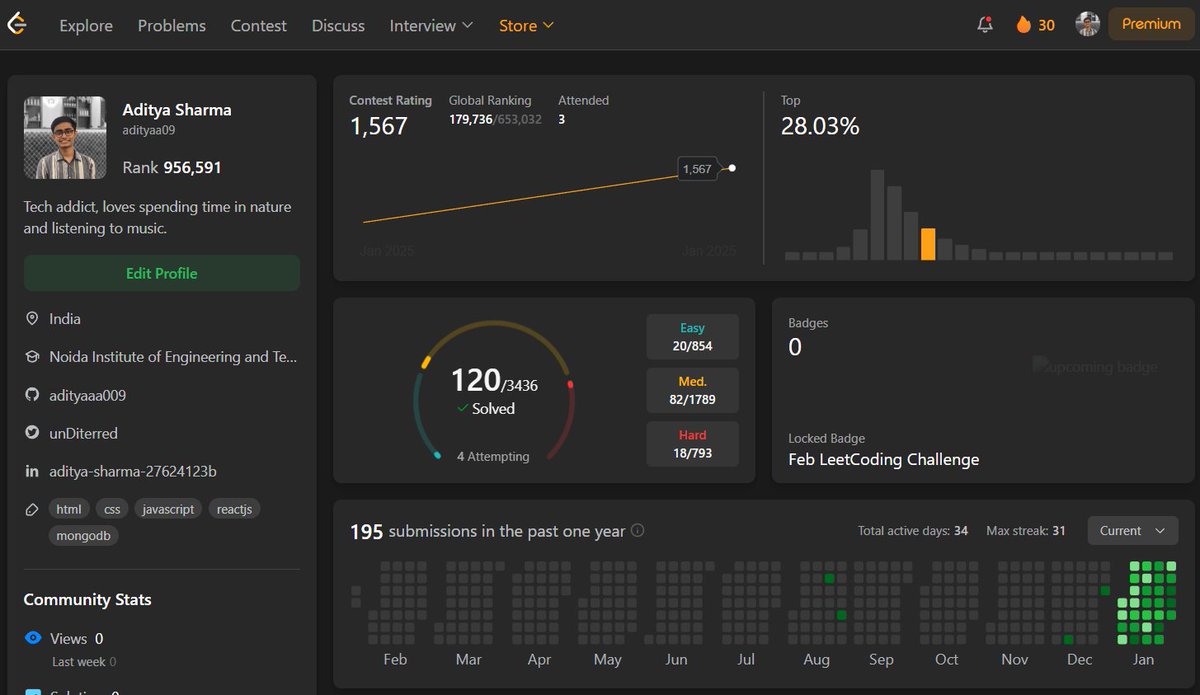Click the Top 28.03% value
This screenshot has width=1200, height=695.
point(820,126)
